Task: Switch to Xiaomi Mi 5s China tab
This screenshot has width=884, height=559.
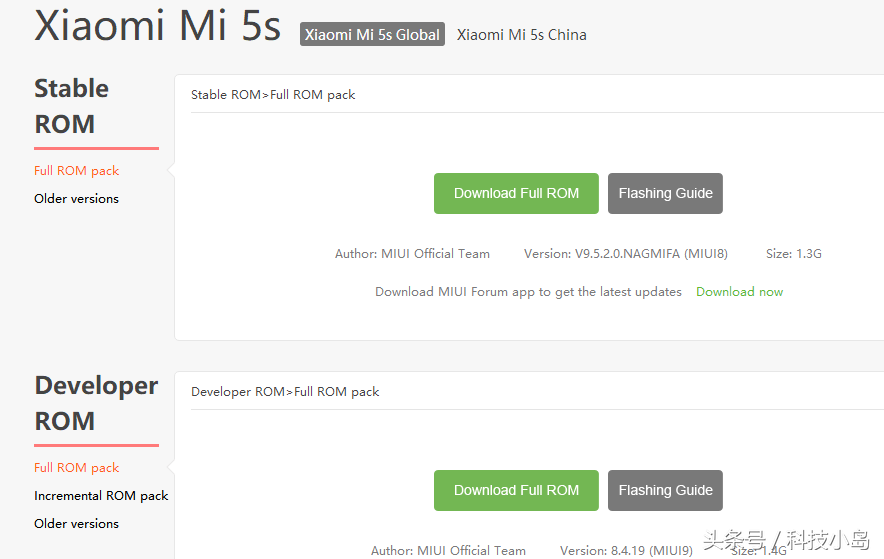Action: coord(521,35)
